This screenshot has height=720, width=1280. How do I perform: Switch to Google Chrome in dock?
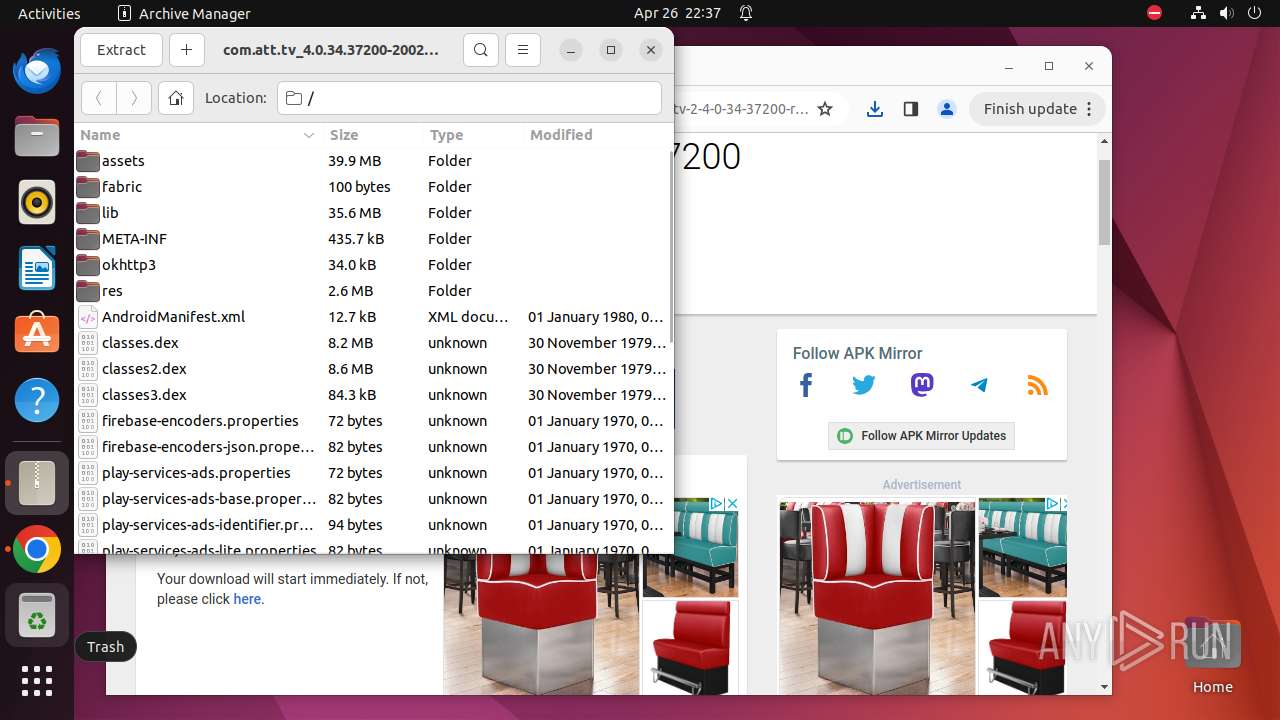tap(37, 549)
